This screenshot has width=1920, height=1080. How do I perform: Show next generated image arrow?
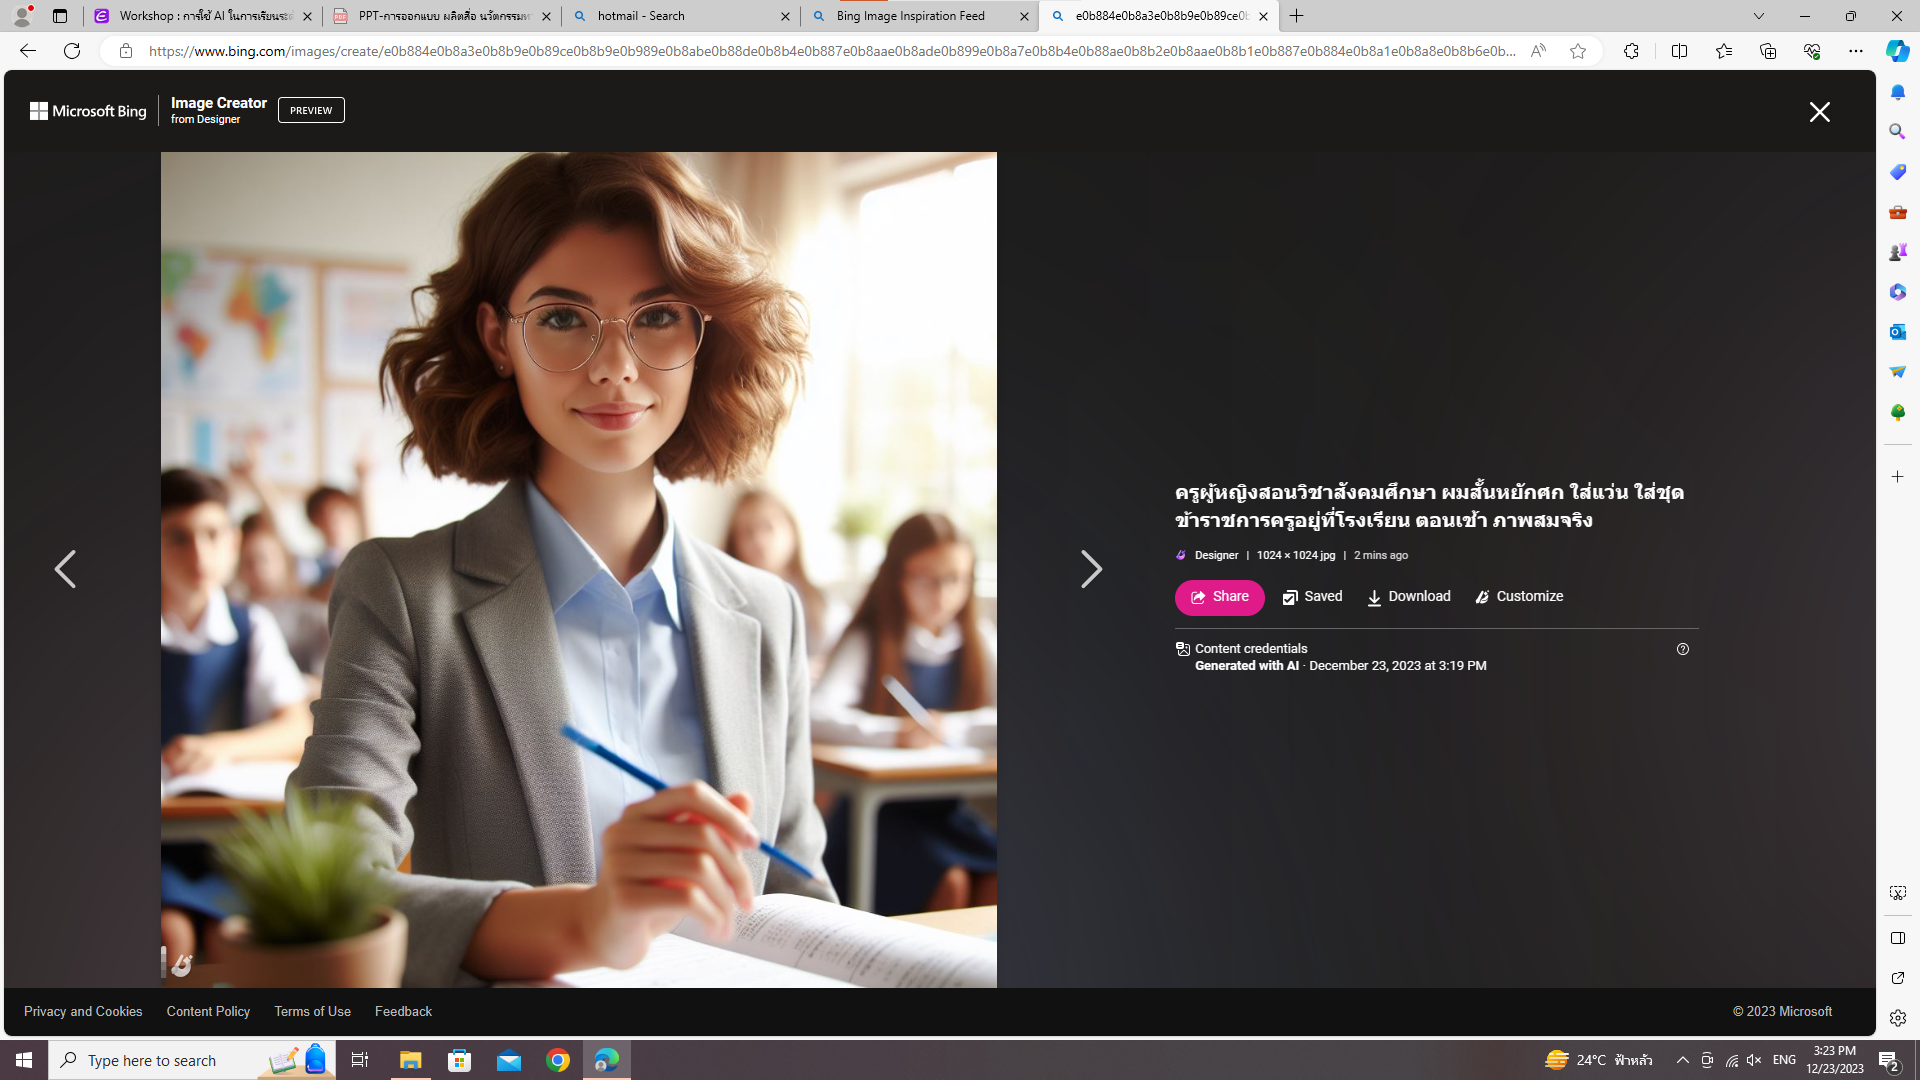click(x=1091, y=569)
